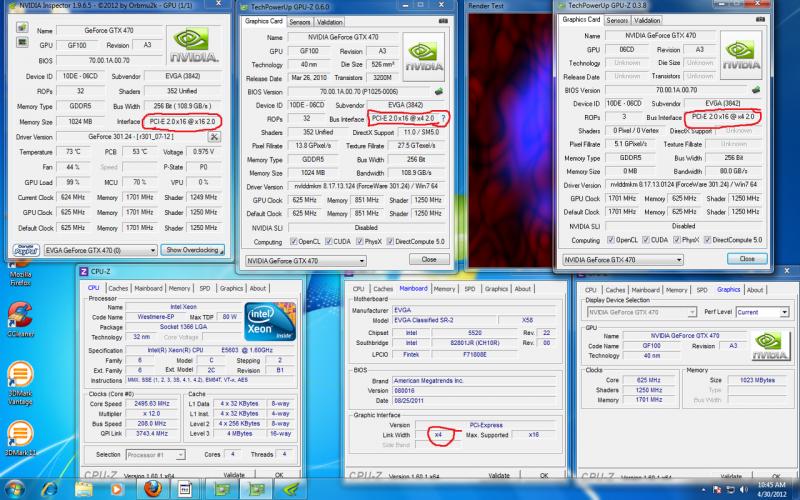Open the 3DMark Vantage desktop shortcut
The image size is (800, 500).
click(x=20, y=383)
